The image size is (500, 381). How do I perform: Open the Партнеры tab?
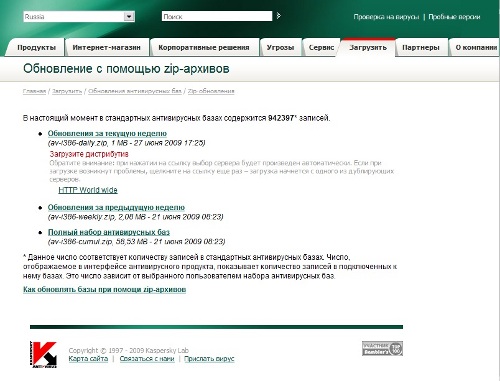[x=421, y=48]
